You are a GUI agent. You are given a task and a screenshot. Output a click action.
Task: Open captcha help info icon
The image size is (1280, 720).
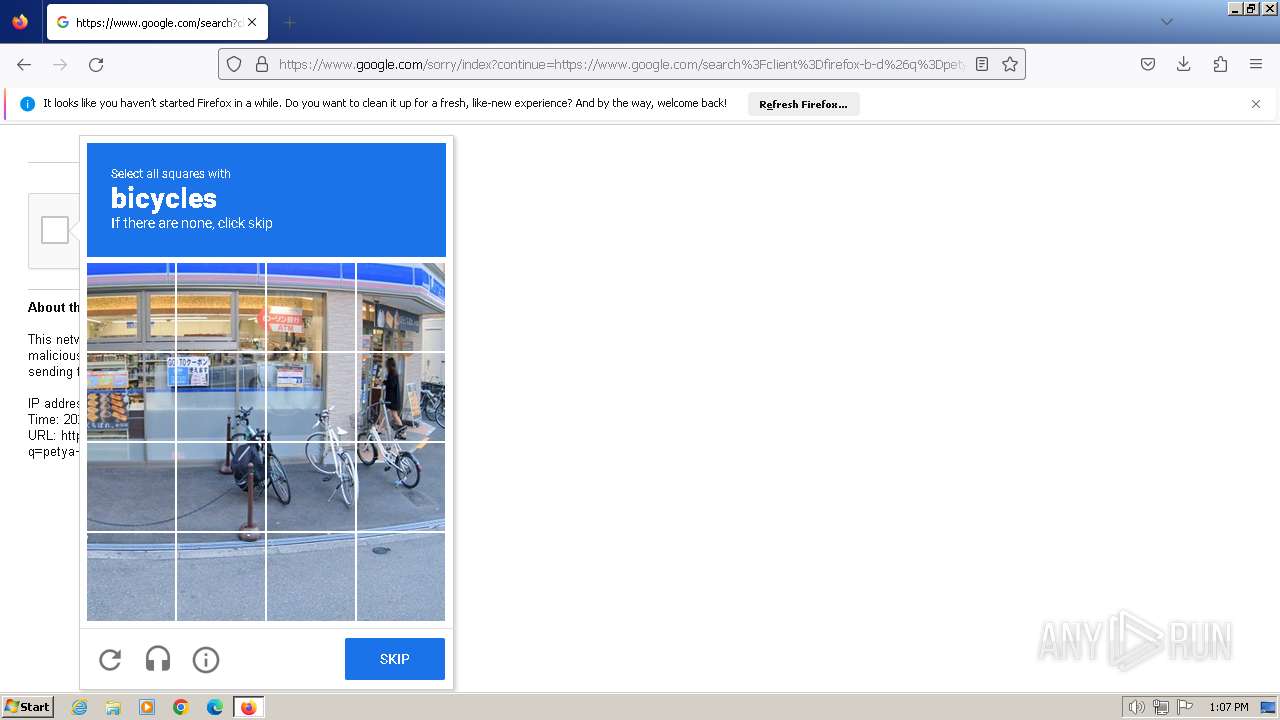pyautogui.click(x=206, y=659)
